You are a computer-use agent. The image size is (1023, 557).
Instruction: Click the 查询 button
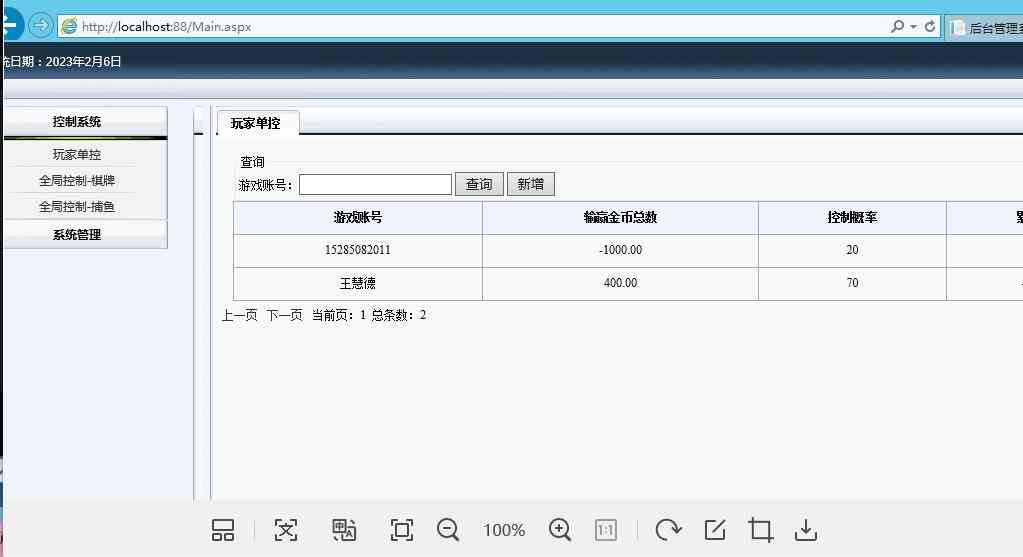(479, 184)
